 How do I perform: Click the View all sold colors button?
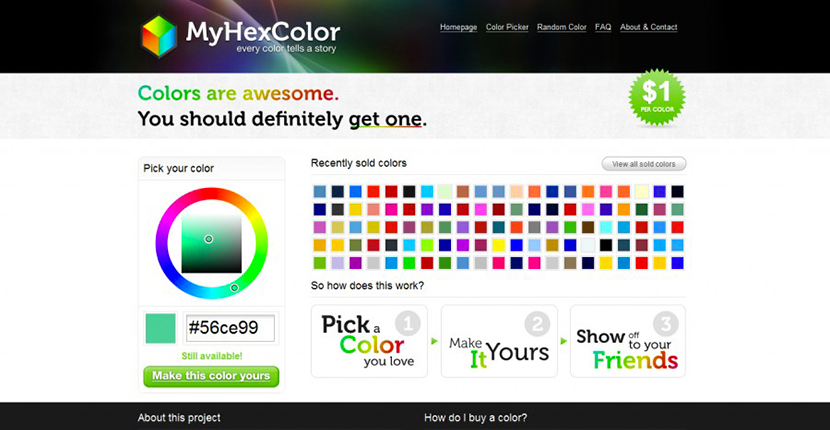644,164
